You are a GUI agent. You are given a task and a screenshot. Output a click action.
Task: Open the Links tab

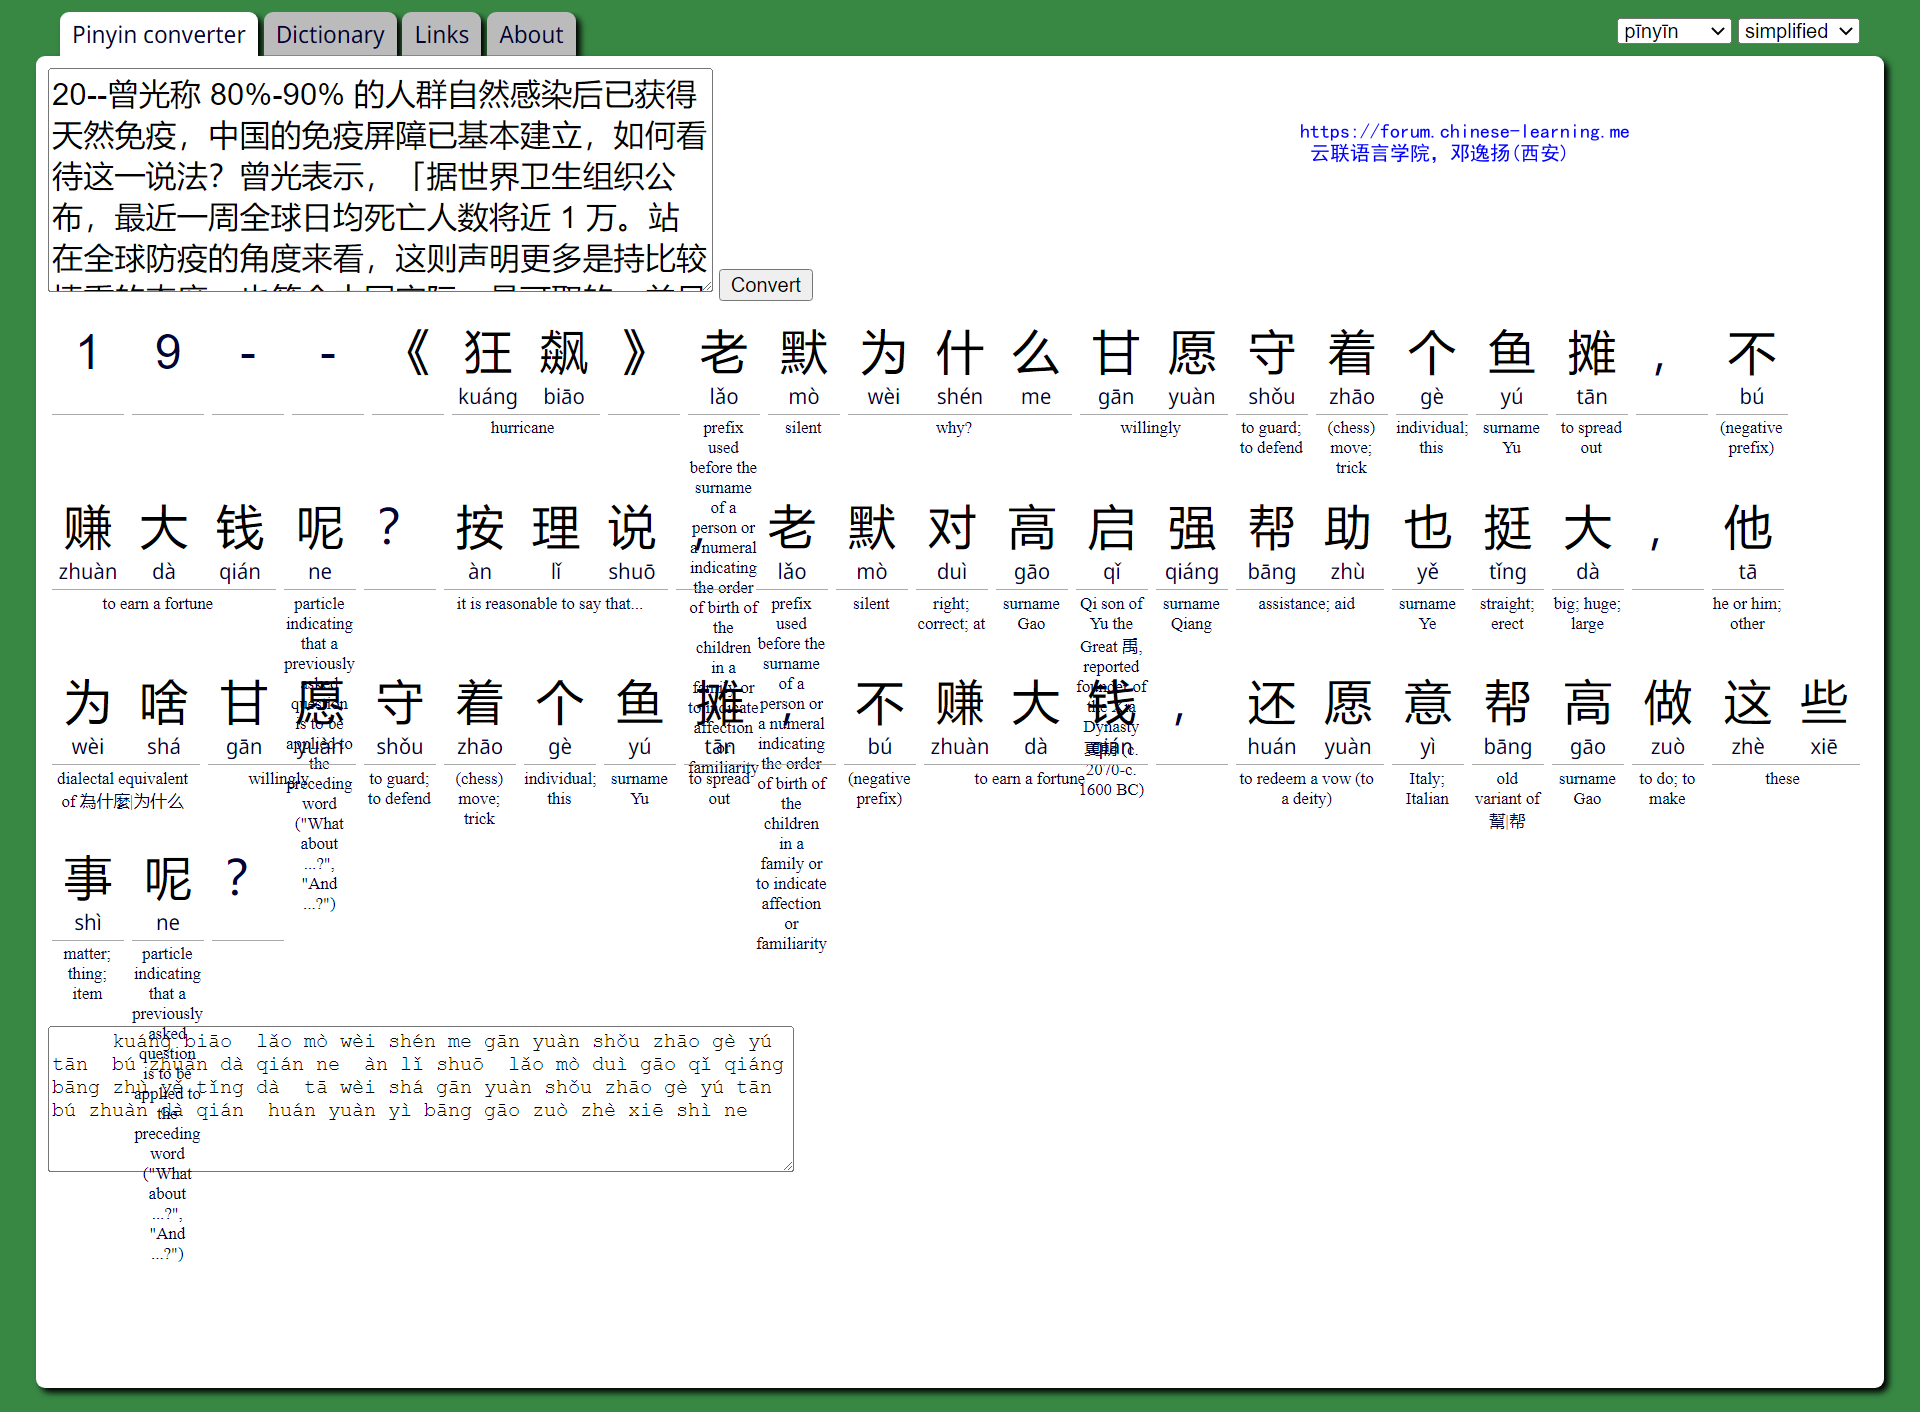click(441, 35)
